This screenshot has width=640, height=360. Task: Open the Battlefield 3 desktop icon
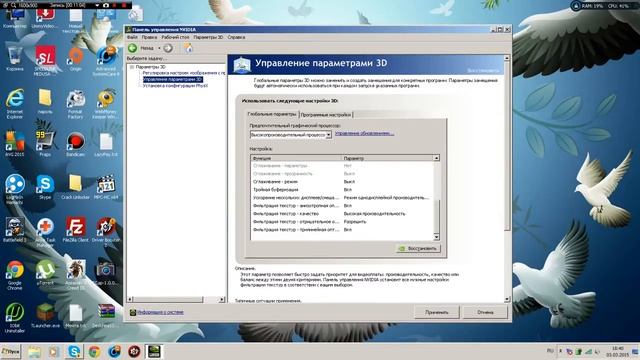[x=15, y=230]
